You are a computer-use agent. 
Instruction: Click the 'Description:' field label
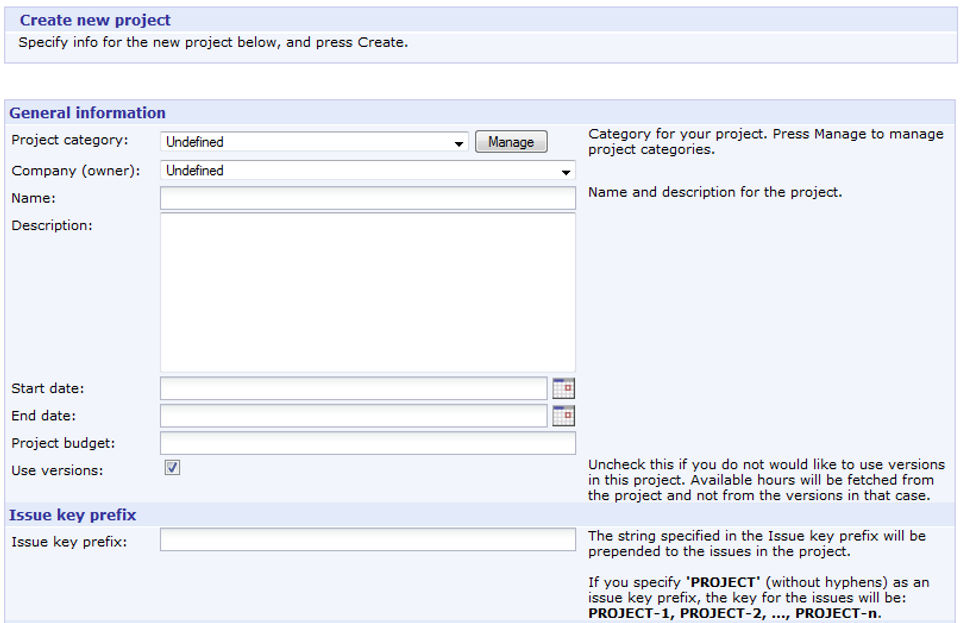52,225
